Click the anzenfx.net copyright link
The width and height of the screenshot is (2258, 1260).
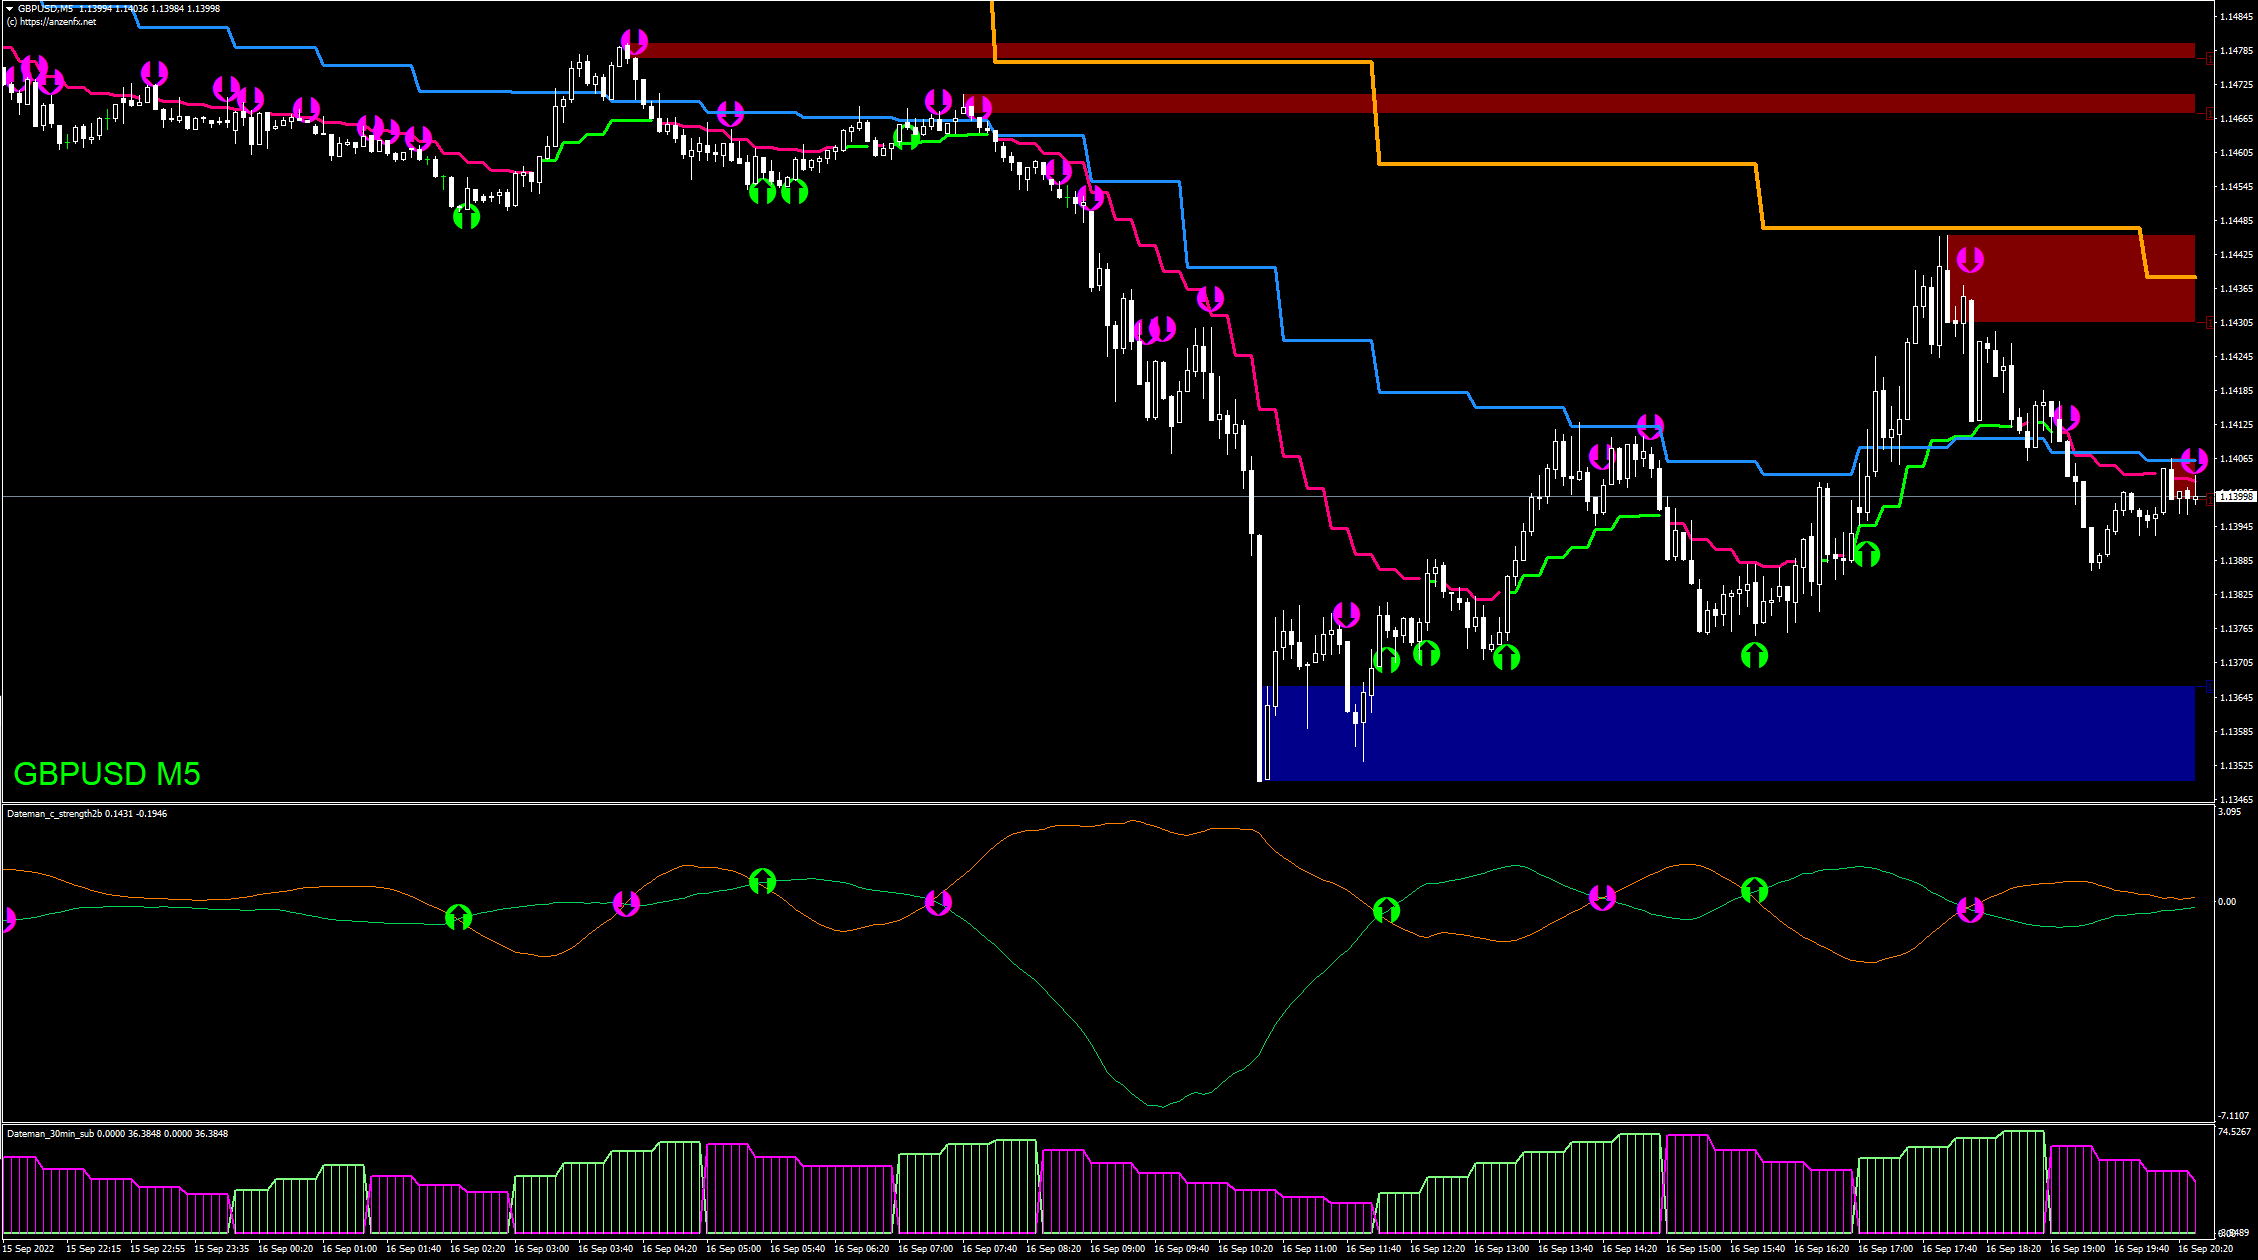click(x=52, y=22)
